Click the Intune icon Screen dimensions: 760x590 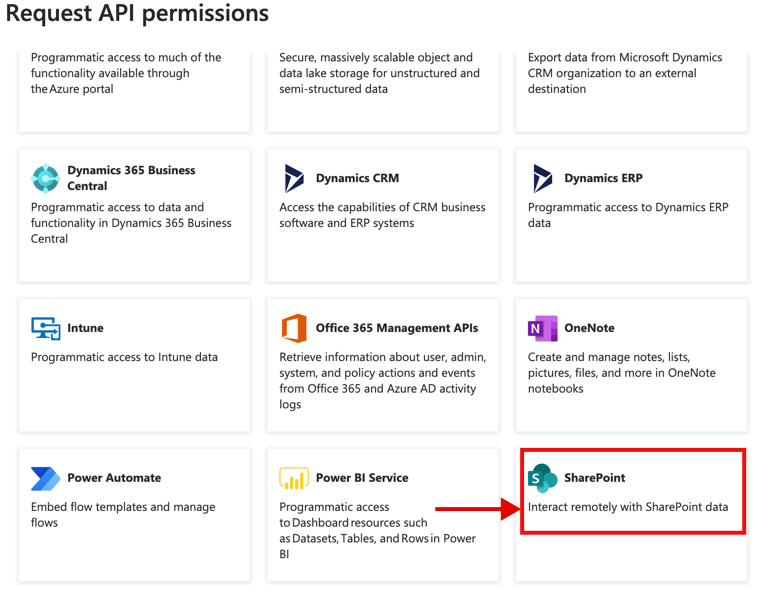click(x=46, y=329)
